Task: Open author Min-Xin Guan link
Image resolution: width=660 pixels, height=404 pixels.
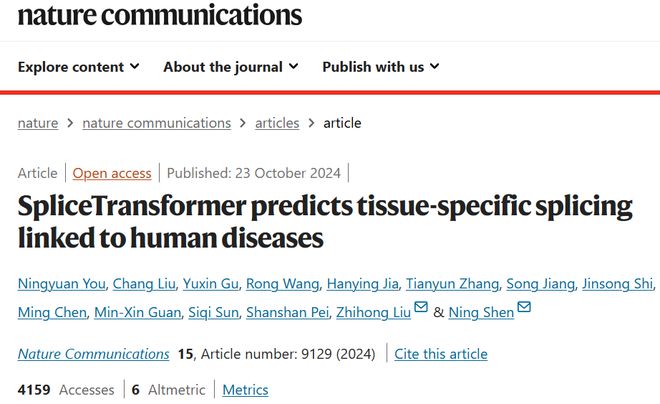Action: (138, 313)
